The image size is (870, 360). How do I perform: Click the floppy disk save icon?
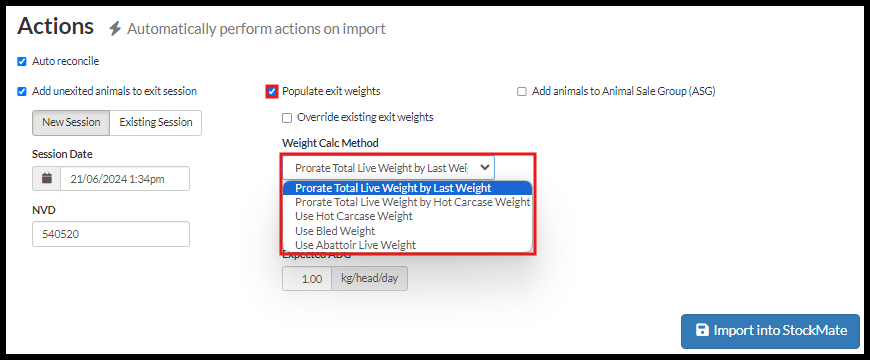click(702, 331)
